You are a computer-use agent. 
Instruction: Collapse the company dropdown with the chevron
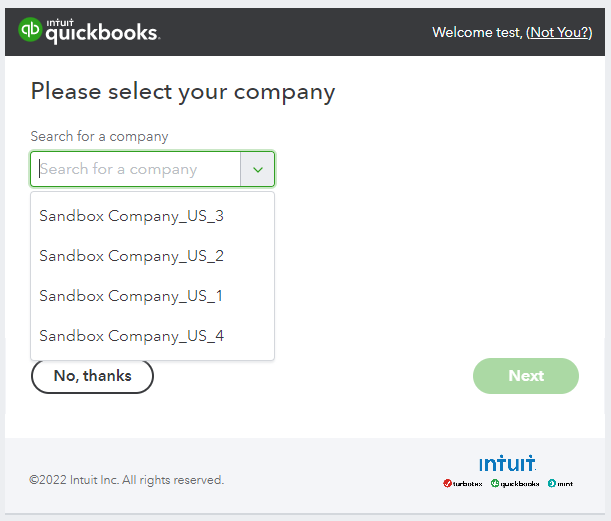(x=258, y=170)
